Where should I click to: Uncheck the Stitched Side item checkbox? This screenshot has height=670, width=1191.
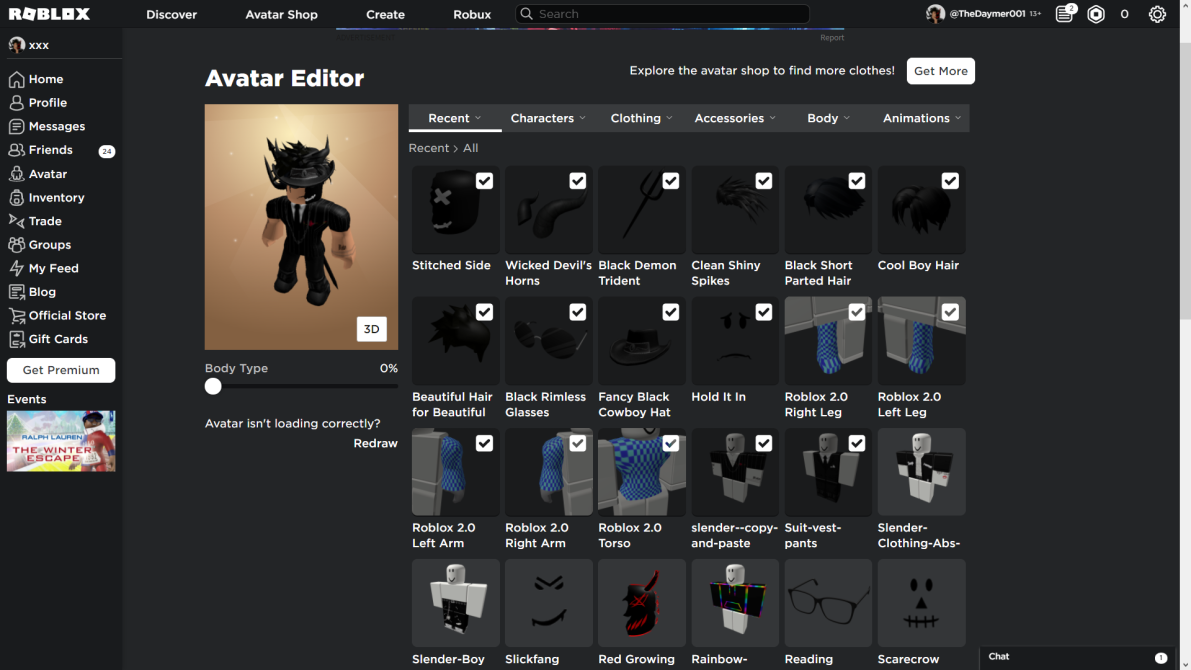point(485,181)
